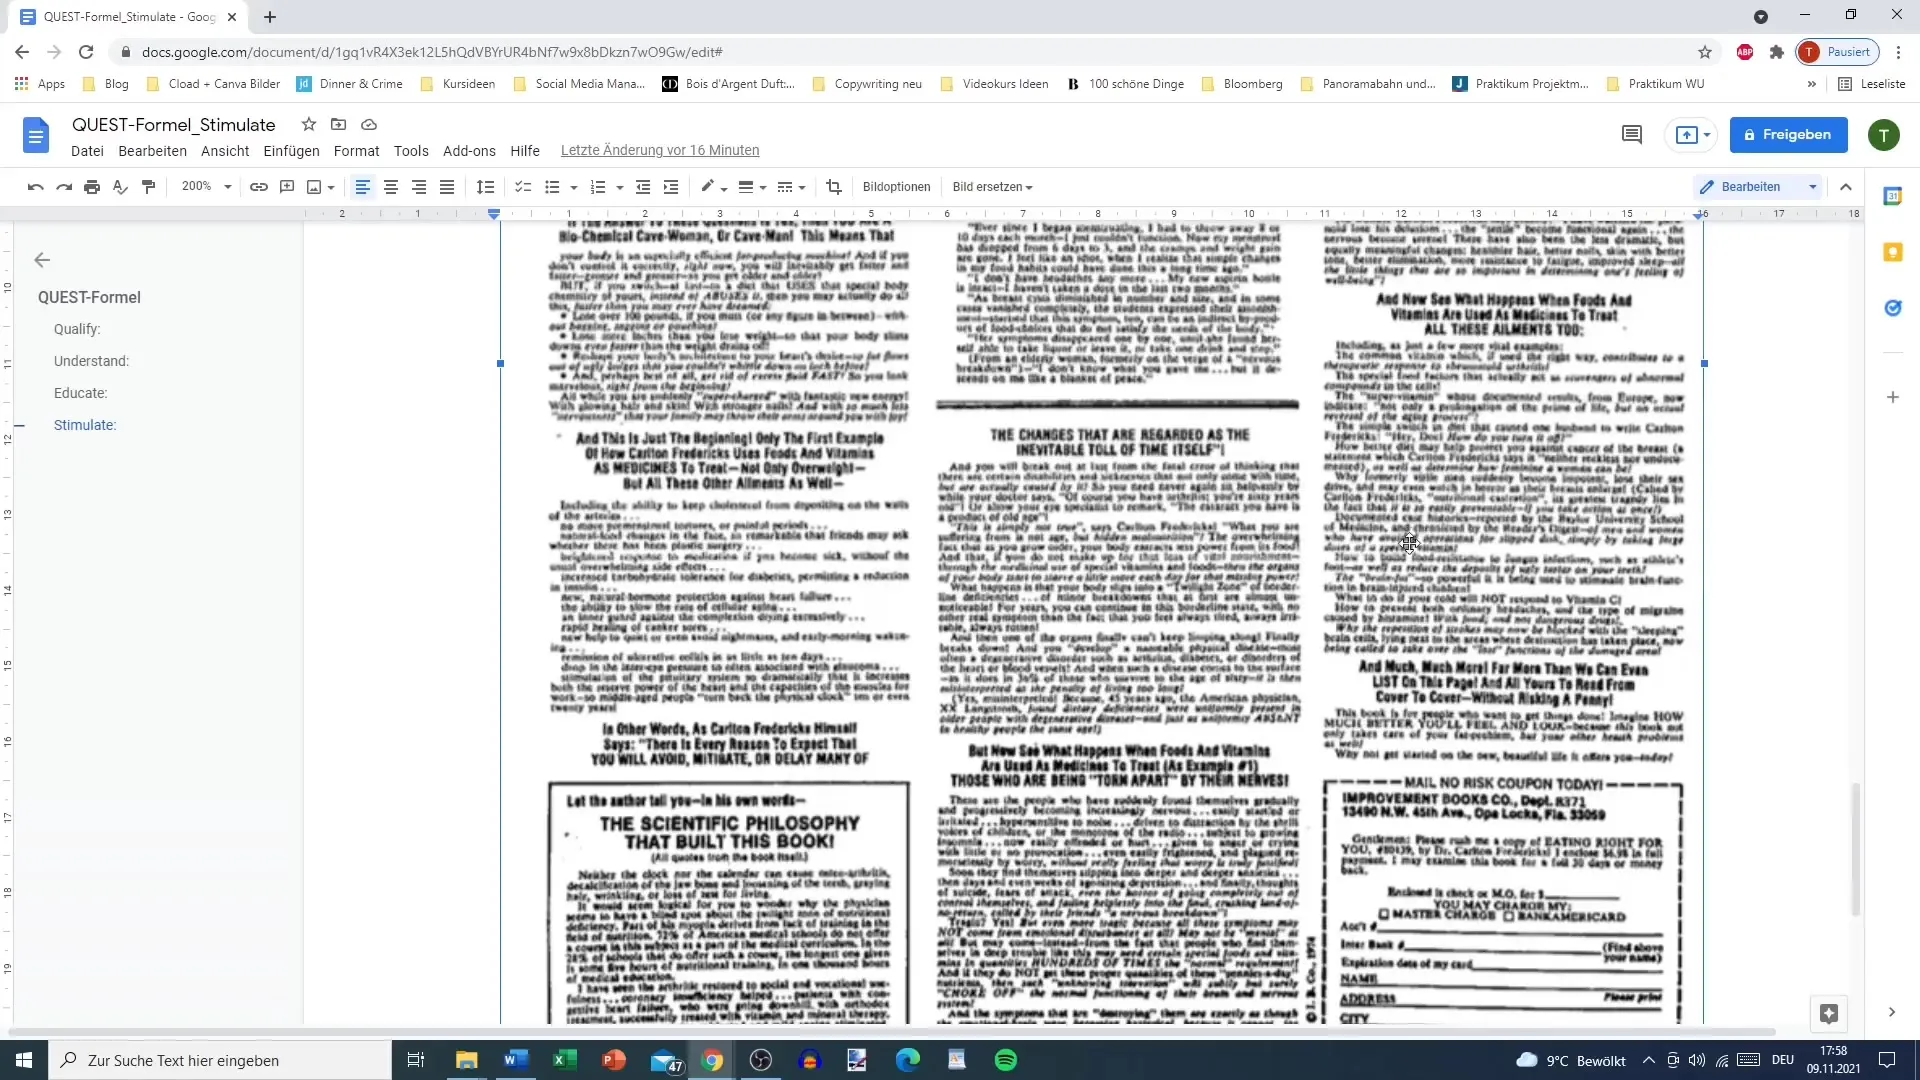Collapse the menus with chevron up

pos(1846,187)
